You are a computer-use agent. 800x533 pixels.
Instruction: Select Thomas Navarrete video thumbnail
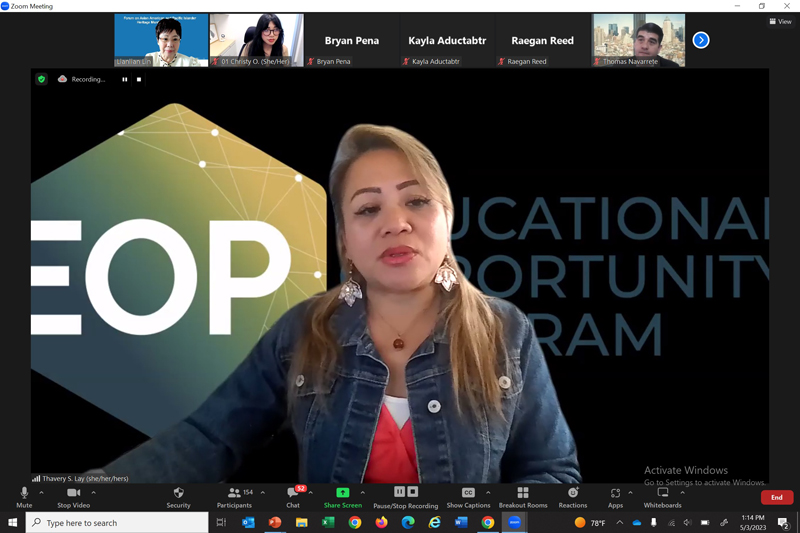tap(638, 40)
